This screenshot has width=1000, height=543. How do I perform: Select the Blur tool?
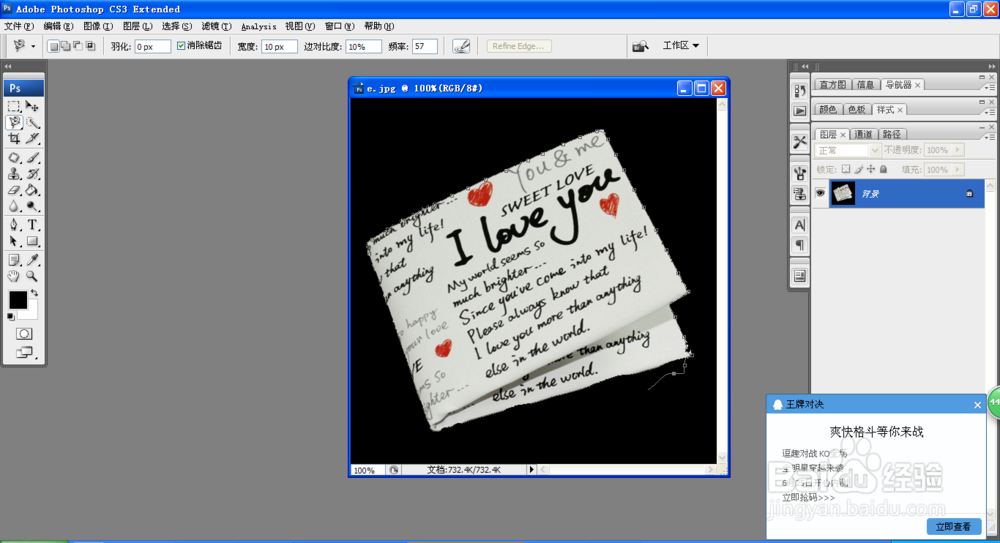pos(14,206)
